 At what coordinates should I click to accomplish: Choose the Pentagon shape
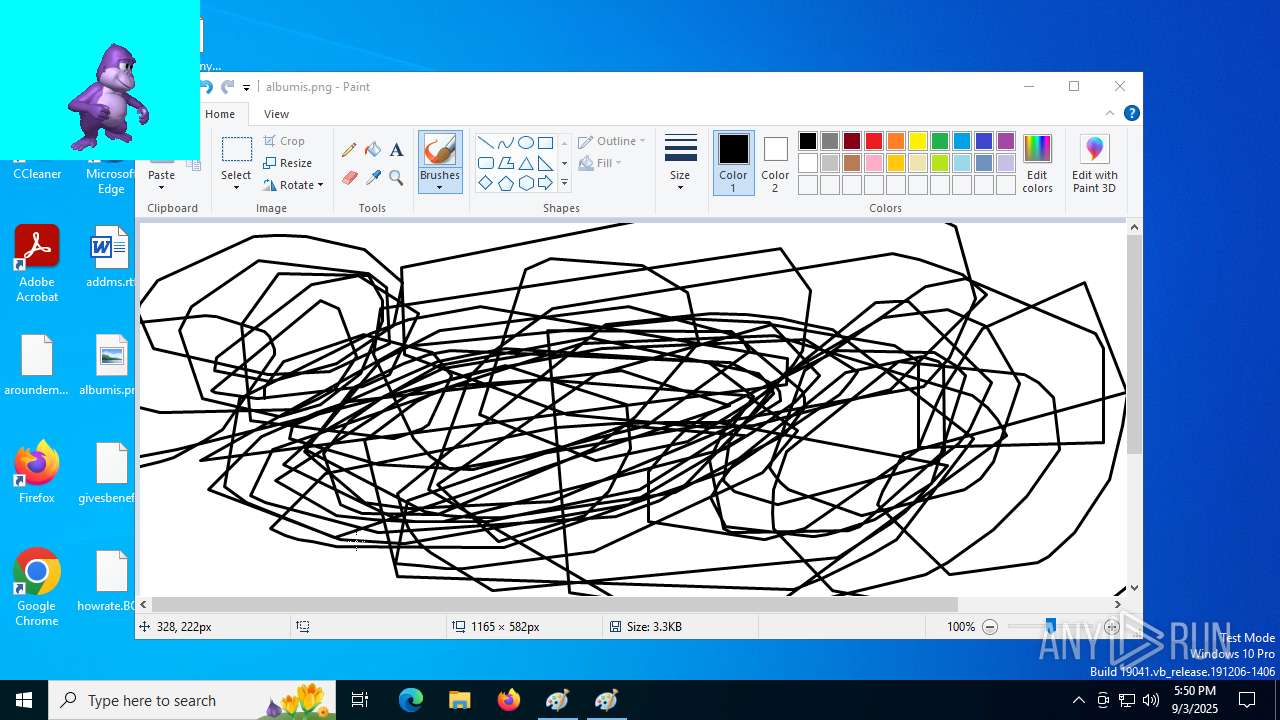505,183
